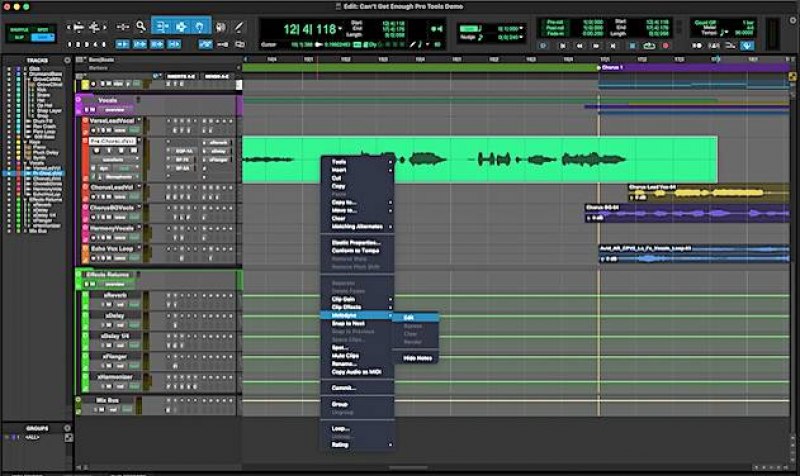
Task: Select the xFlanger track name
Action: (115, 357)
